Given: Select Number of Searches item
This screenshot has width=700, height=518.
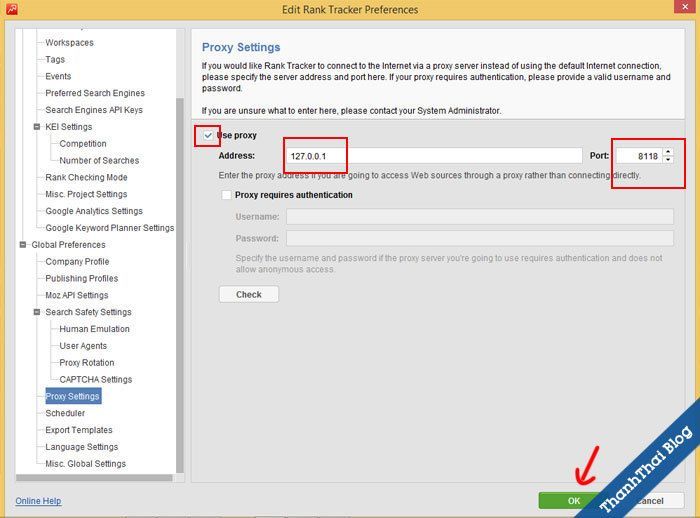Looking at the screenshot, I should 99,160.
